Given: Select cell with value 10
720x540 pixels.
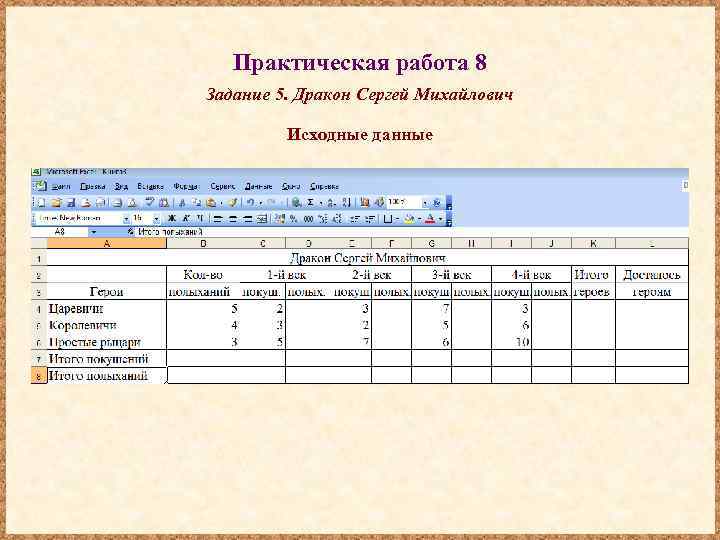Looking at the screenshot, I should point(511,342).
